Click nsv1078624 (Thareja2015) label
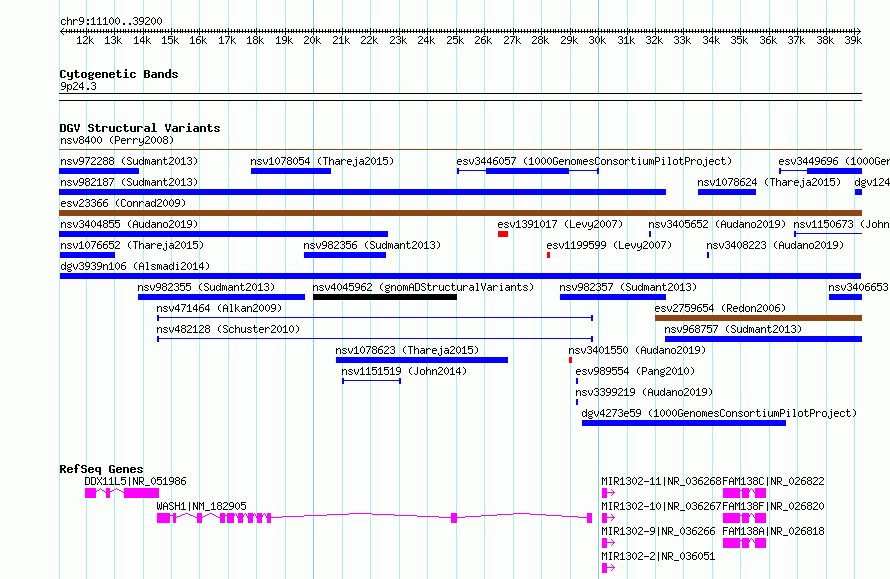 coord(769,182)
